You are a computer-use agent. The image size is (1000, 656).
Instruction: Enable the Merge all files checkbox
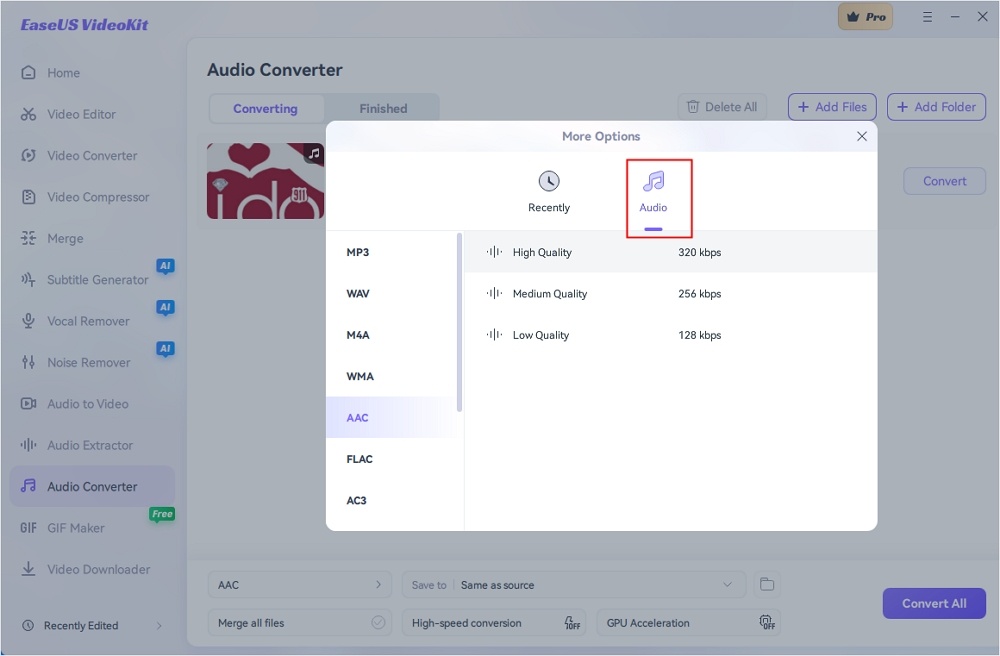click(378, 623)
